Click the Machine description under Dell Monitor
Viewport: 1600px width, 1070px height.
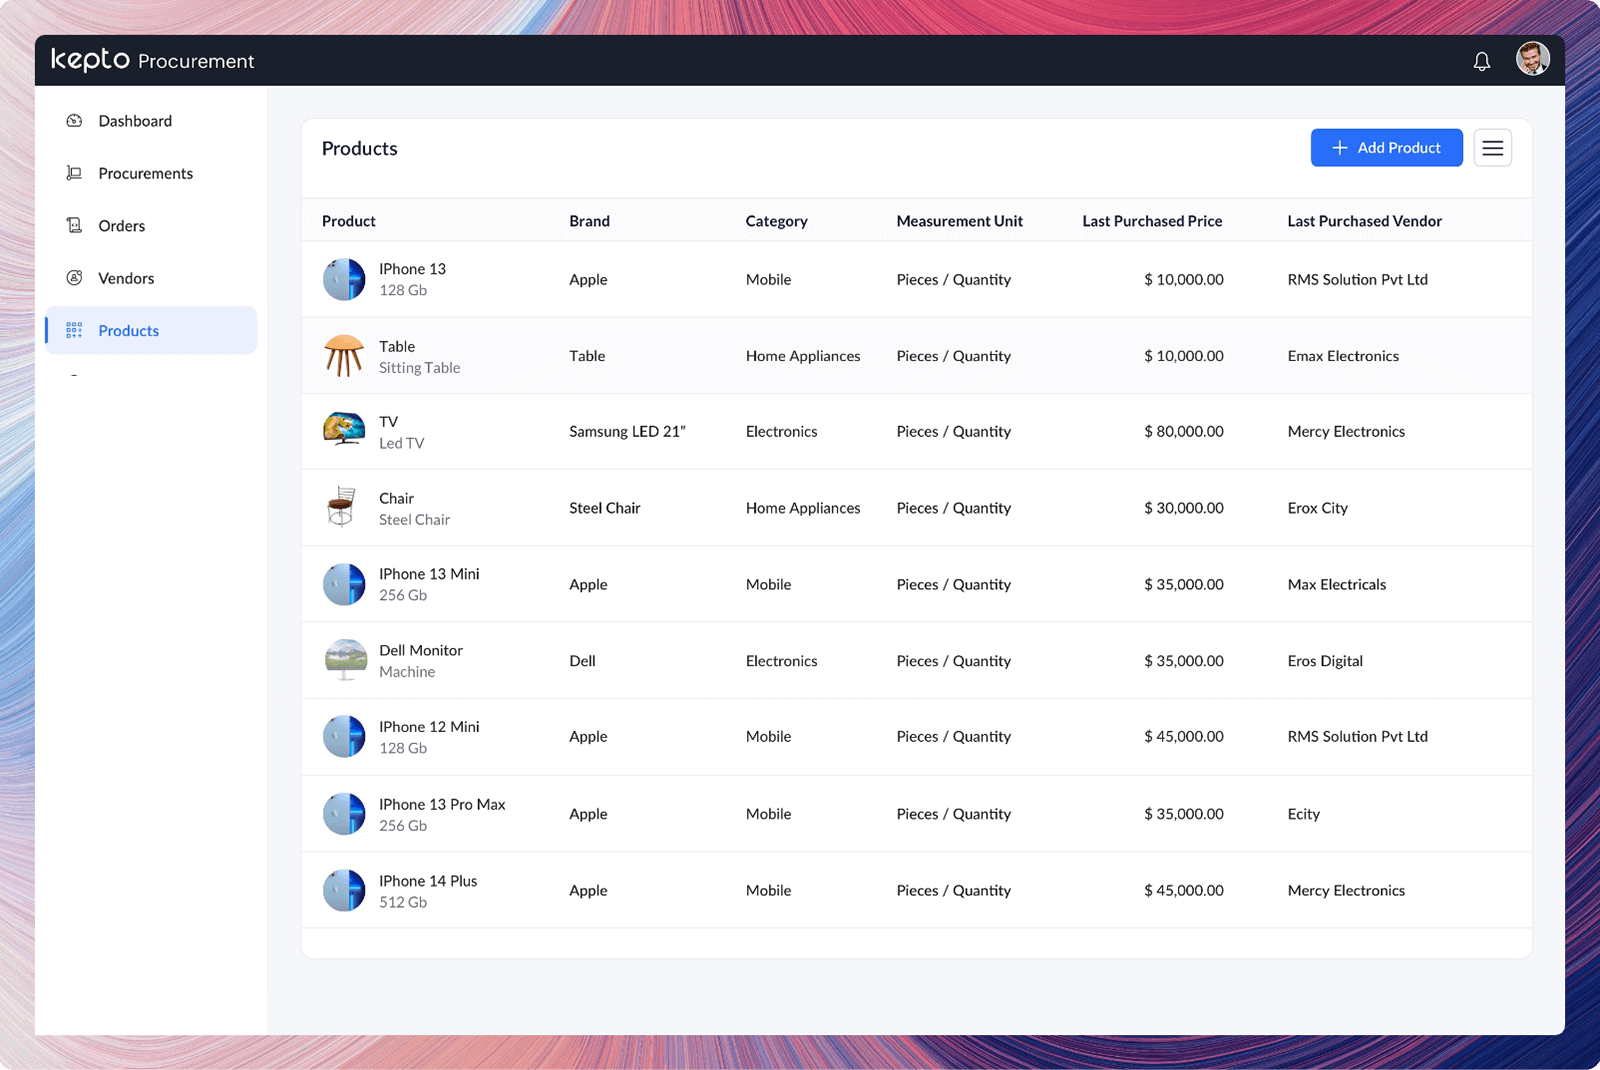coord(407,672)
